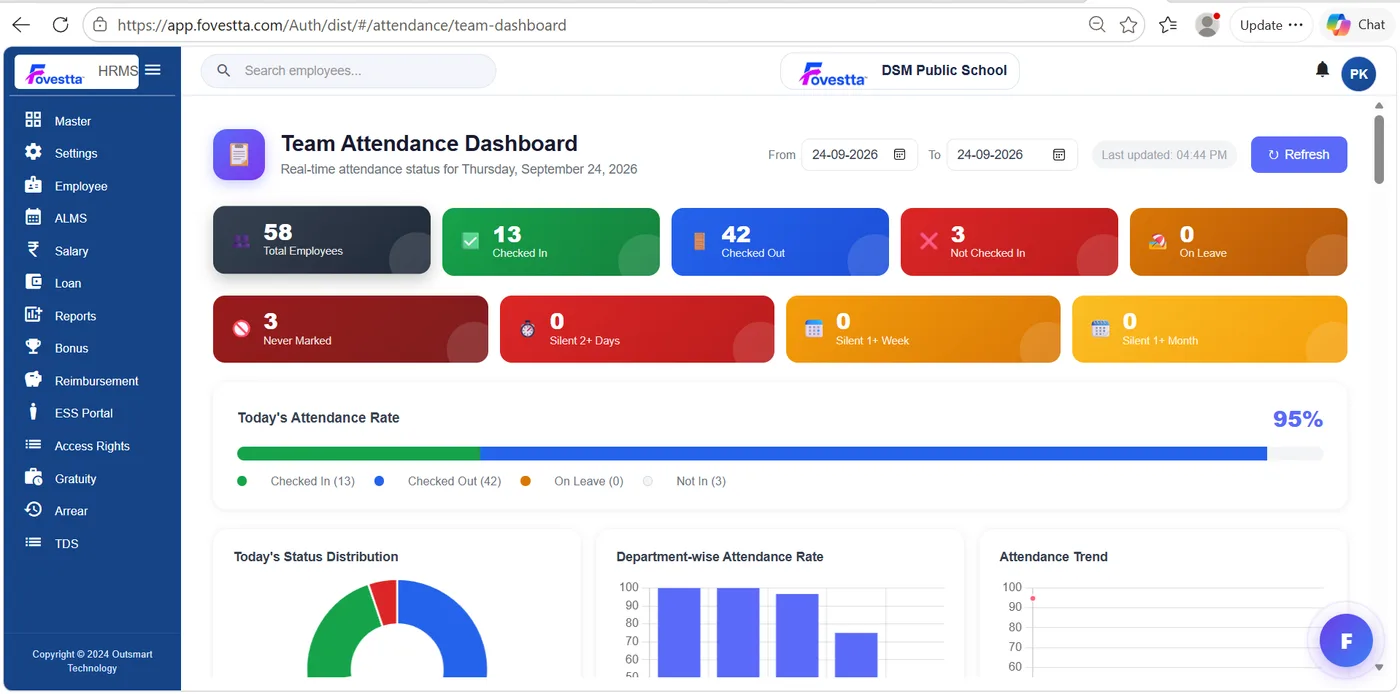Click the Arrear history clock icon
Image resolution: width=1400 pixels, height=694 pixels.
(x=33, y=510)
